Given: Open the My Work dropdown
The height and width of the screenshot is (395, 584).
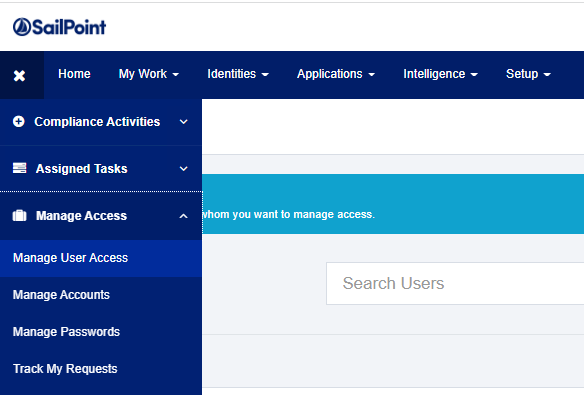Looking at the screenshot, I should pyautogui.click(x=149, y=74).
